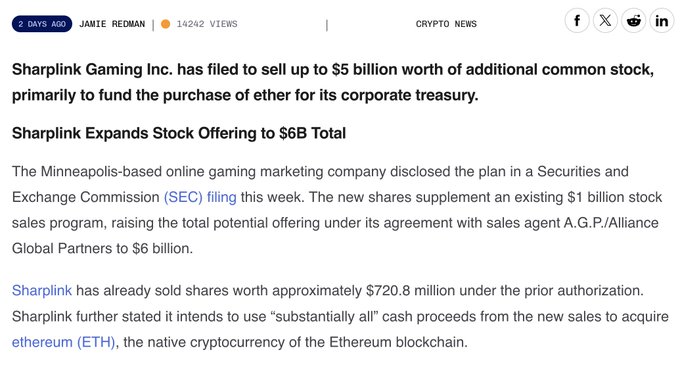Click the paragraph beginning The Minneapolis-based

(x=337, y=210)
